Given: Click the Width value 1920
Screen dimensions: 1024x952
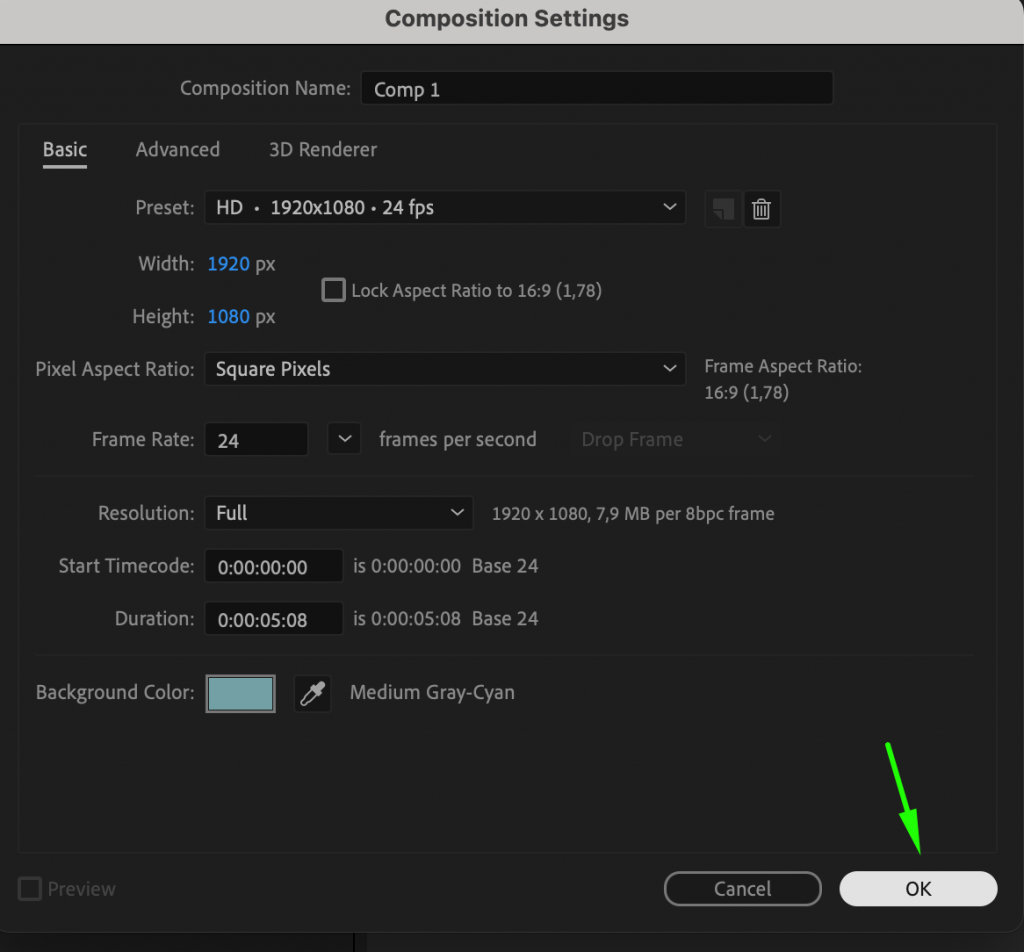Looking at the screenshot, I should (x=228, y=264).
